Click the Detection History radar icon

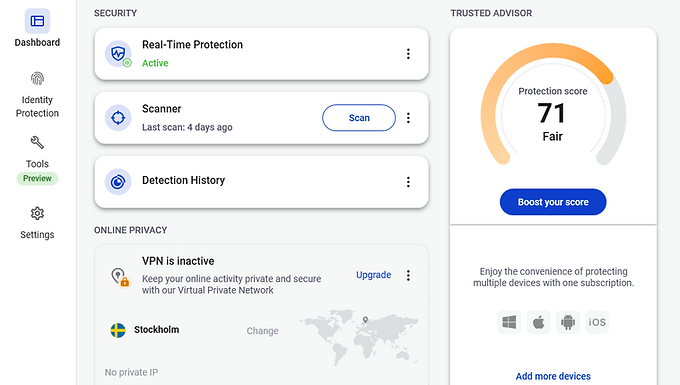tap(118, 182)
